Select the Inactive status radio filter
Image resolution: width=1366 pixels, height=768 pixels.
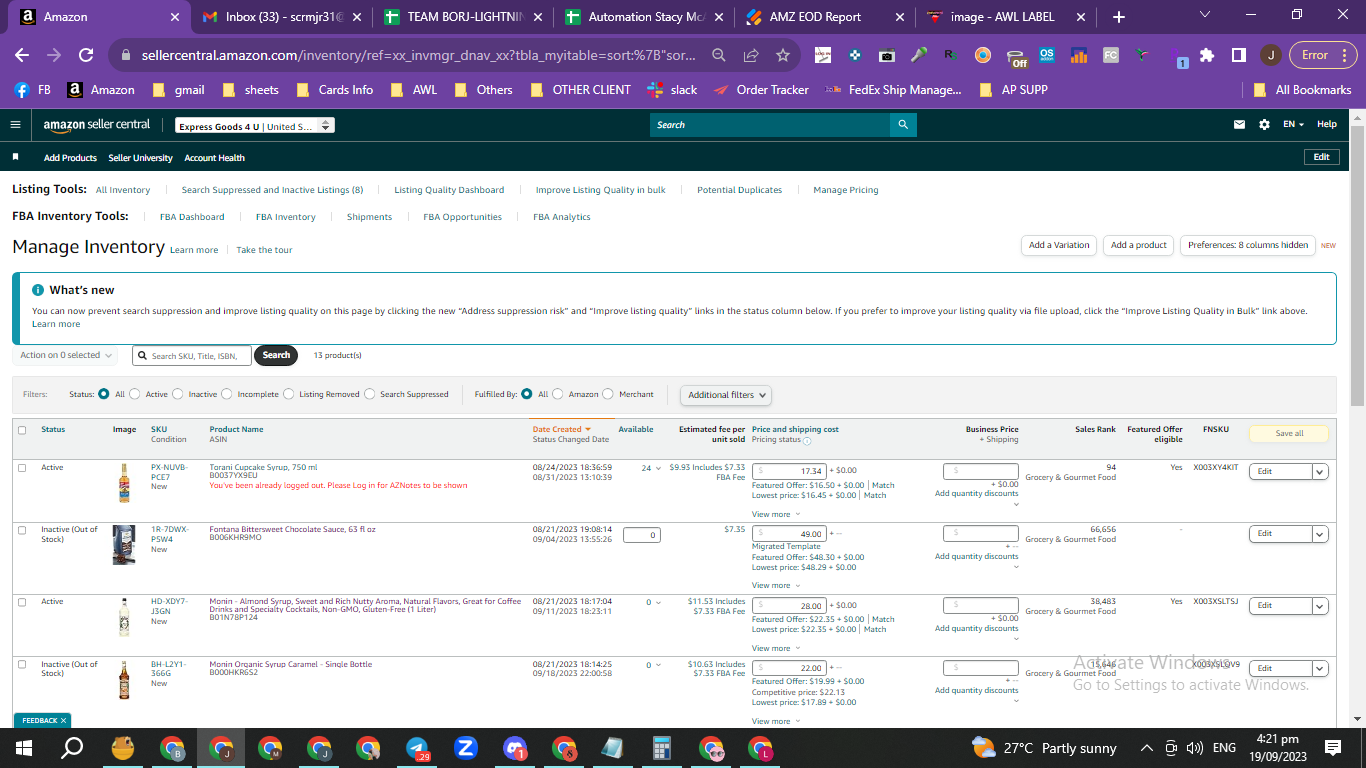[178, 394]
